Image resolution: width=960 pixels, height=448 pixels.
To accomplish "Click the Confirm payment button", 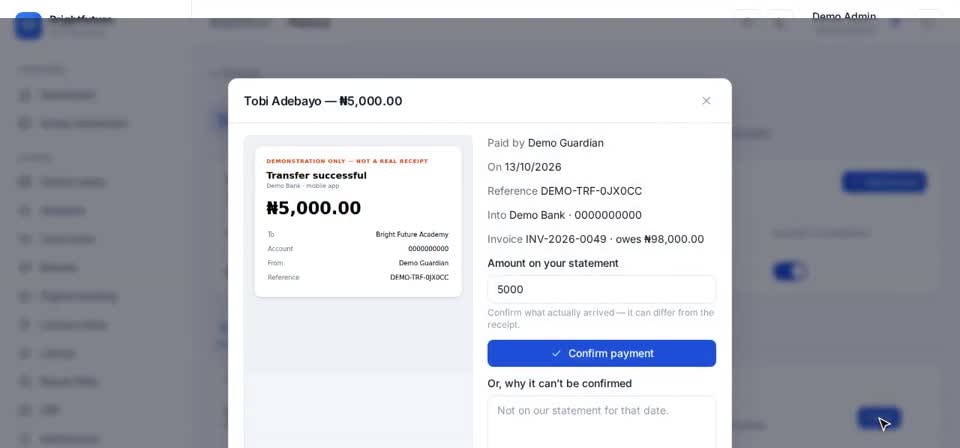I will [x=601, y=353].
